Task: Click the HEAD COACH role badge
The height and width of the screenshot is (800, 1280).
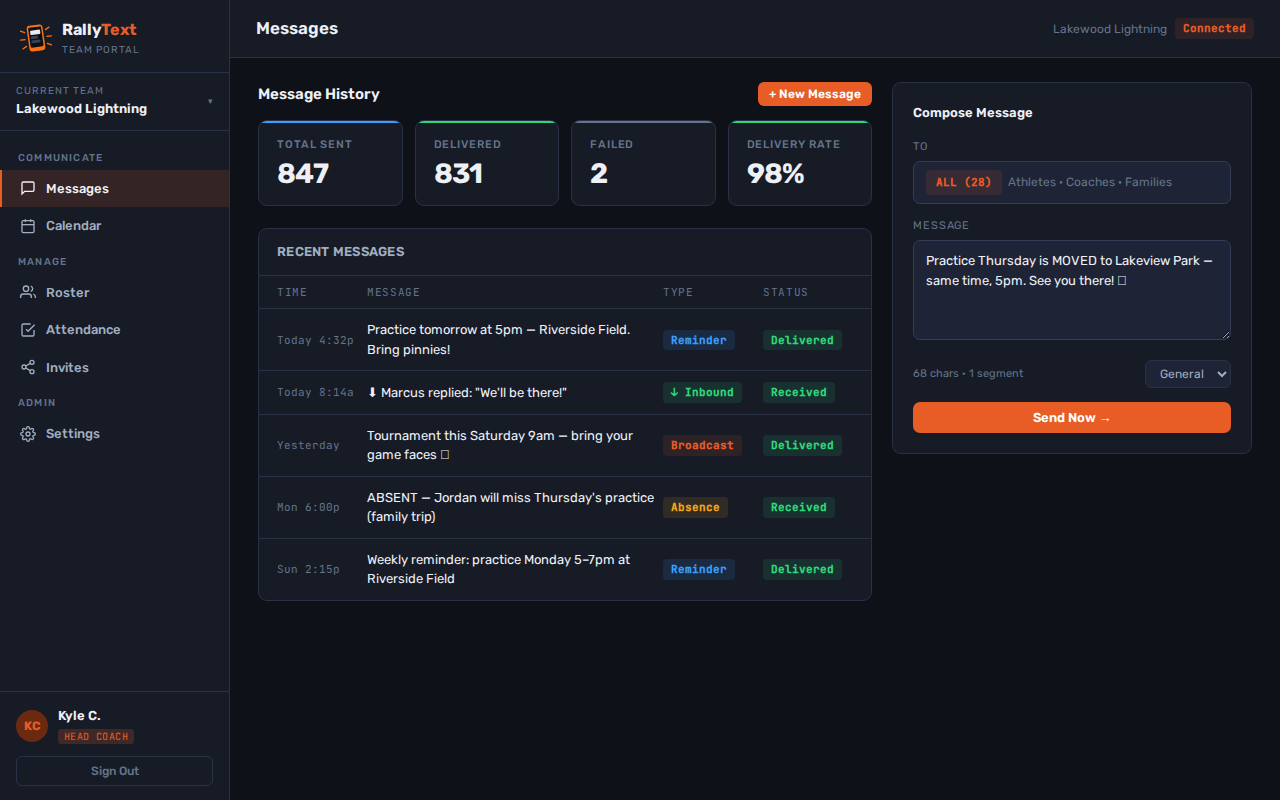Action: coord(96,737)
